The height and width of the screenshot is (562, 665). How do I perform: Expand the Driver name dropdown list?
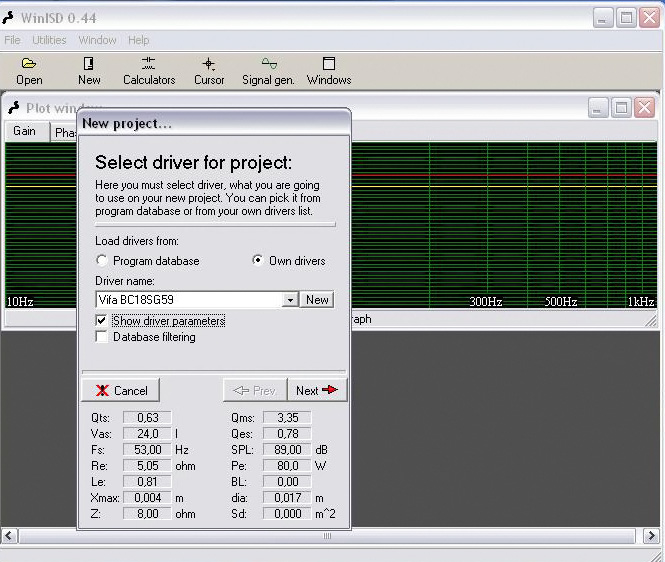coord(290,300)
